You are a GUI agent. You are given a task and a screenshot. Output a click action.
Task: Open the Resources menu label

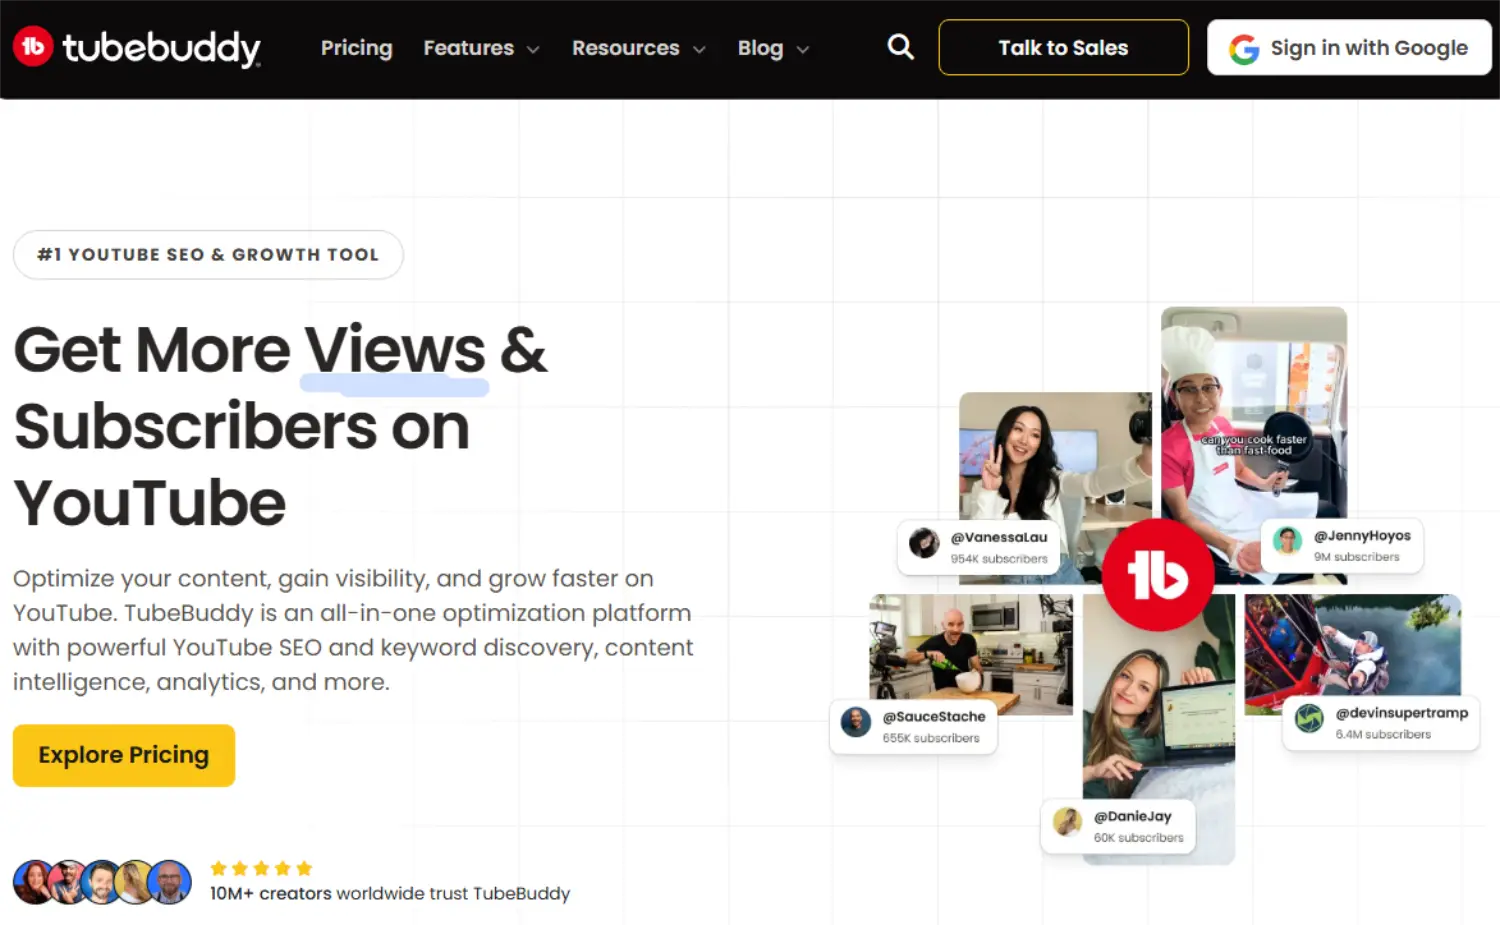pyautogui.click(x=625, y=48)
